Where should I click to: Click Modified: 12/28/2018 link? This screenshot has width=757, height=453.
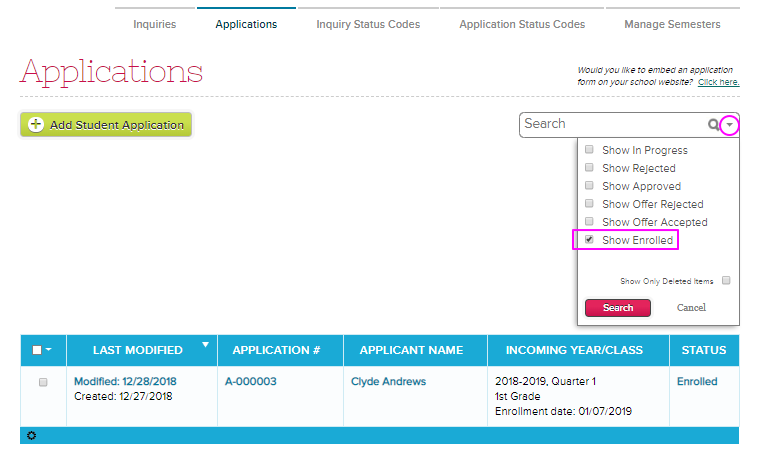[x=126, y=382]
